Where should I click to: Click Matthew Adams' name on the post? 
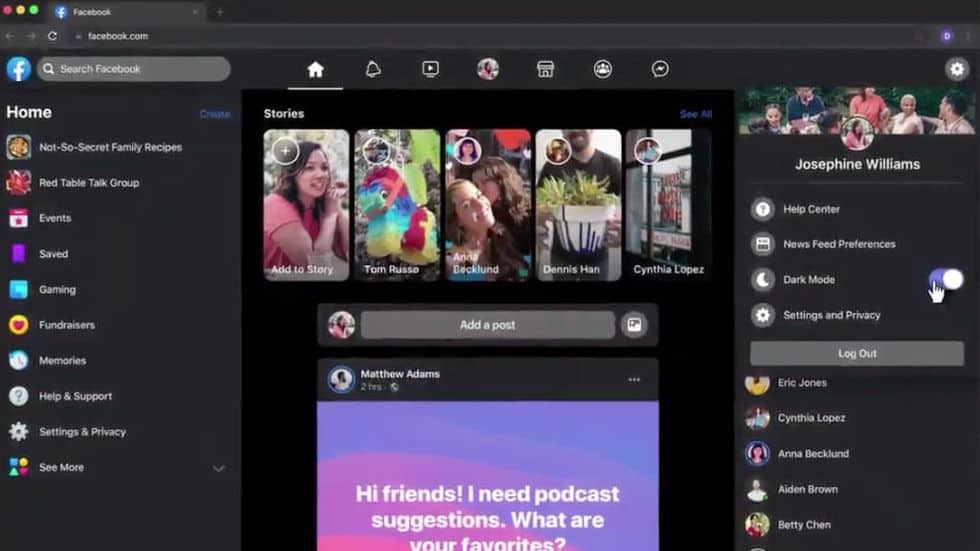click(x=400, y=374)
